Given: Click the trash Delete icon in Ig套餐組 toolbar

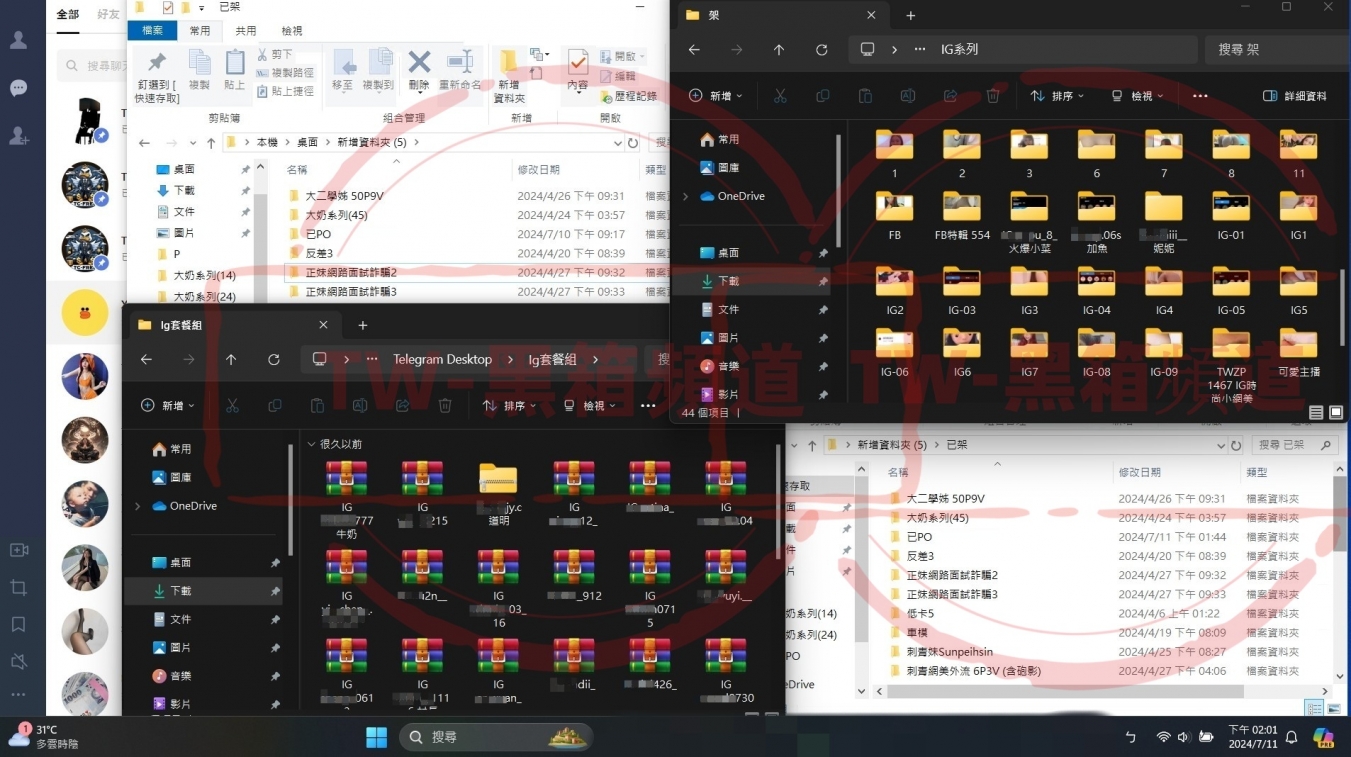Looking at the screenshot, I should pyautogui.click(x=445, y=406).
